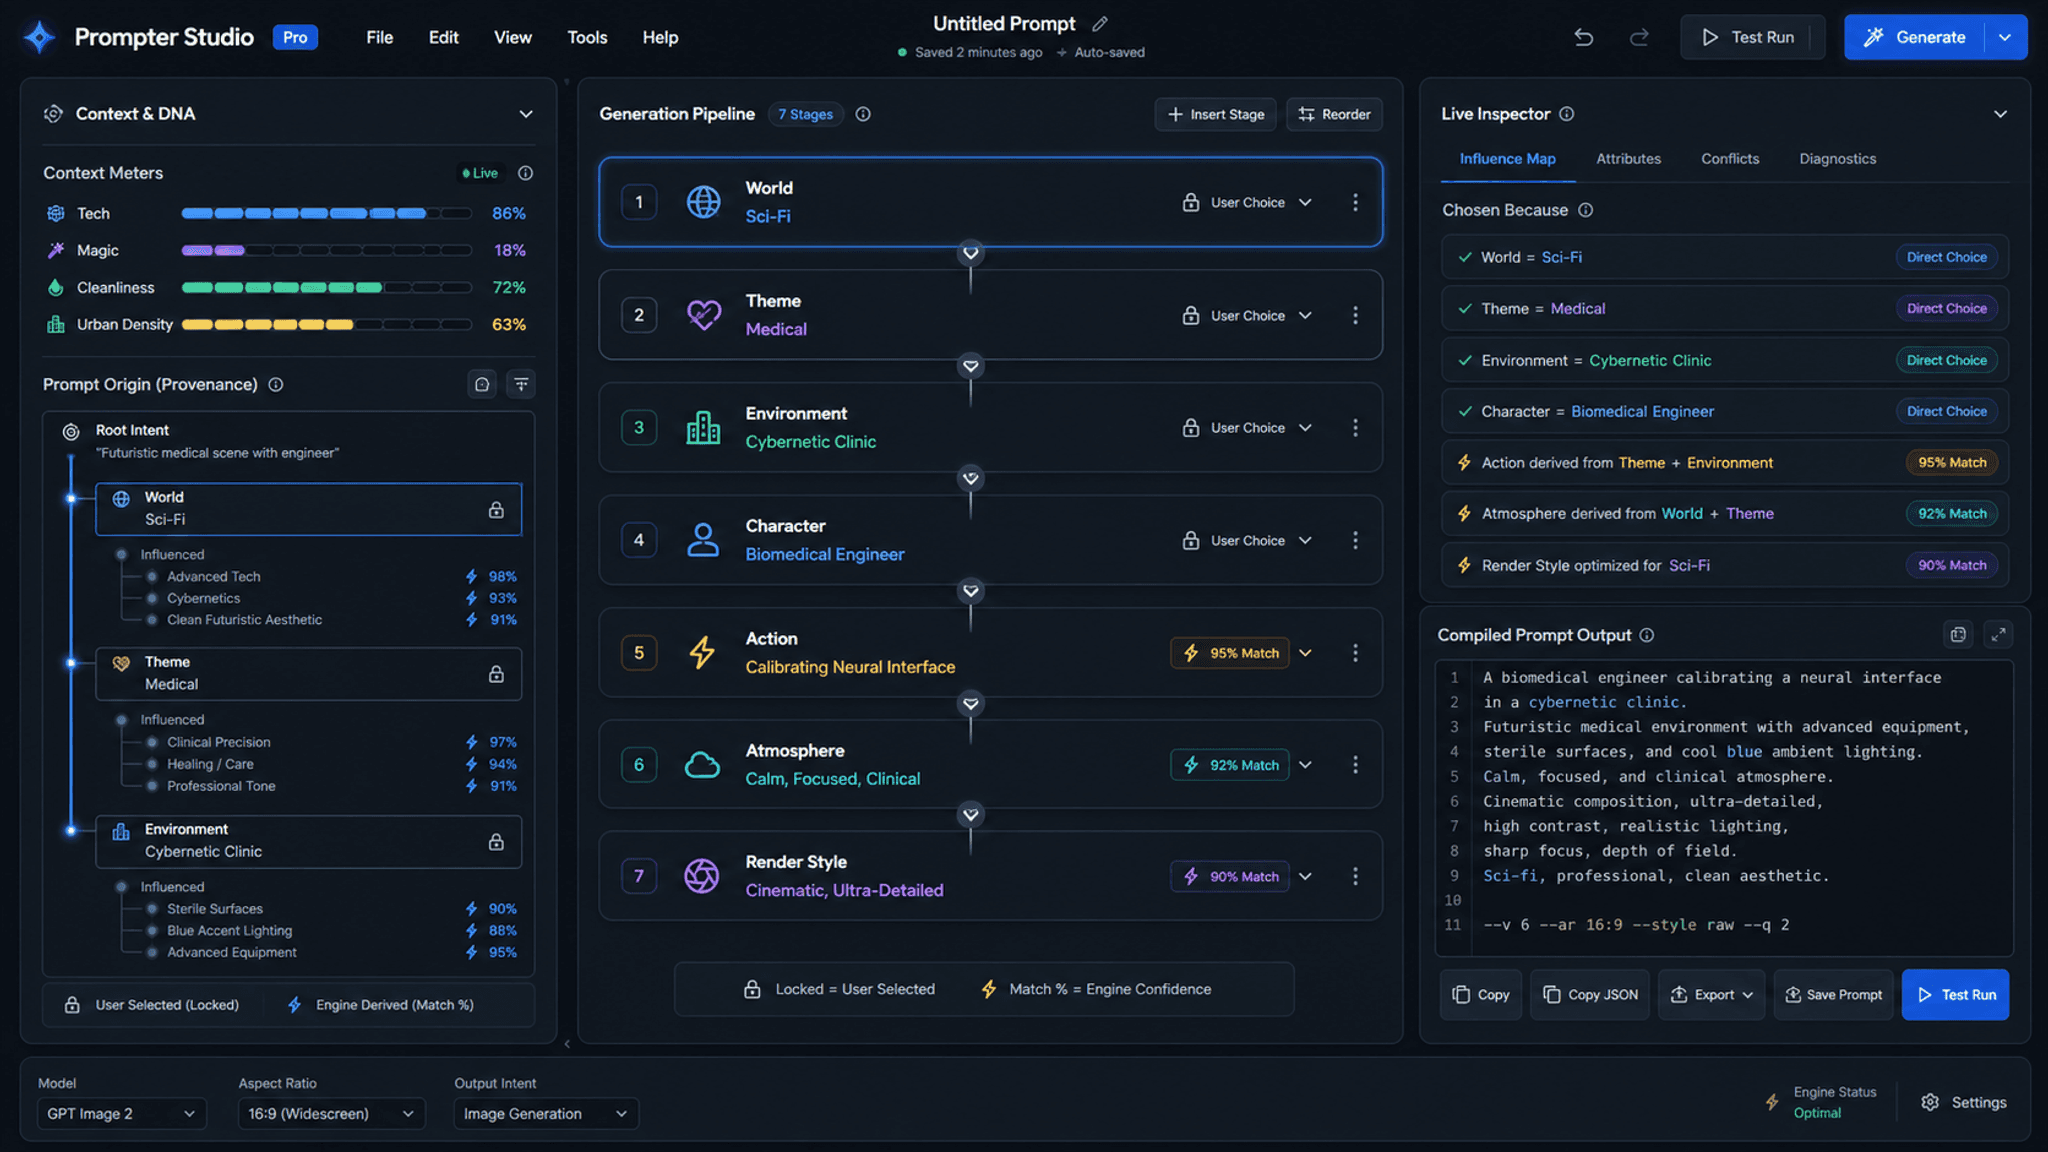Open the Edit menu
2048x1152 pixels.
pyautogui.click(x=444, y=37)
